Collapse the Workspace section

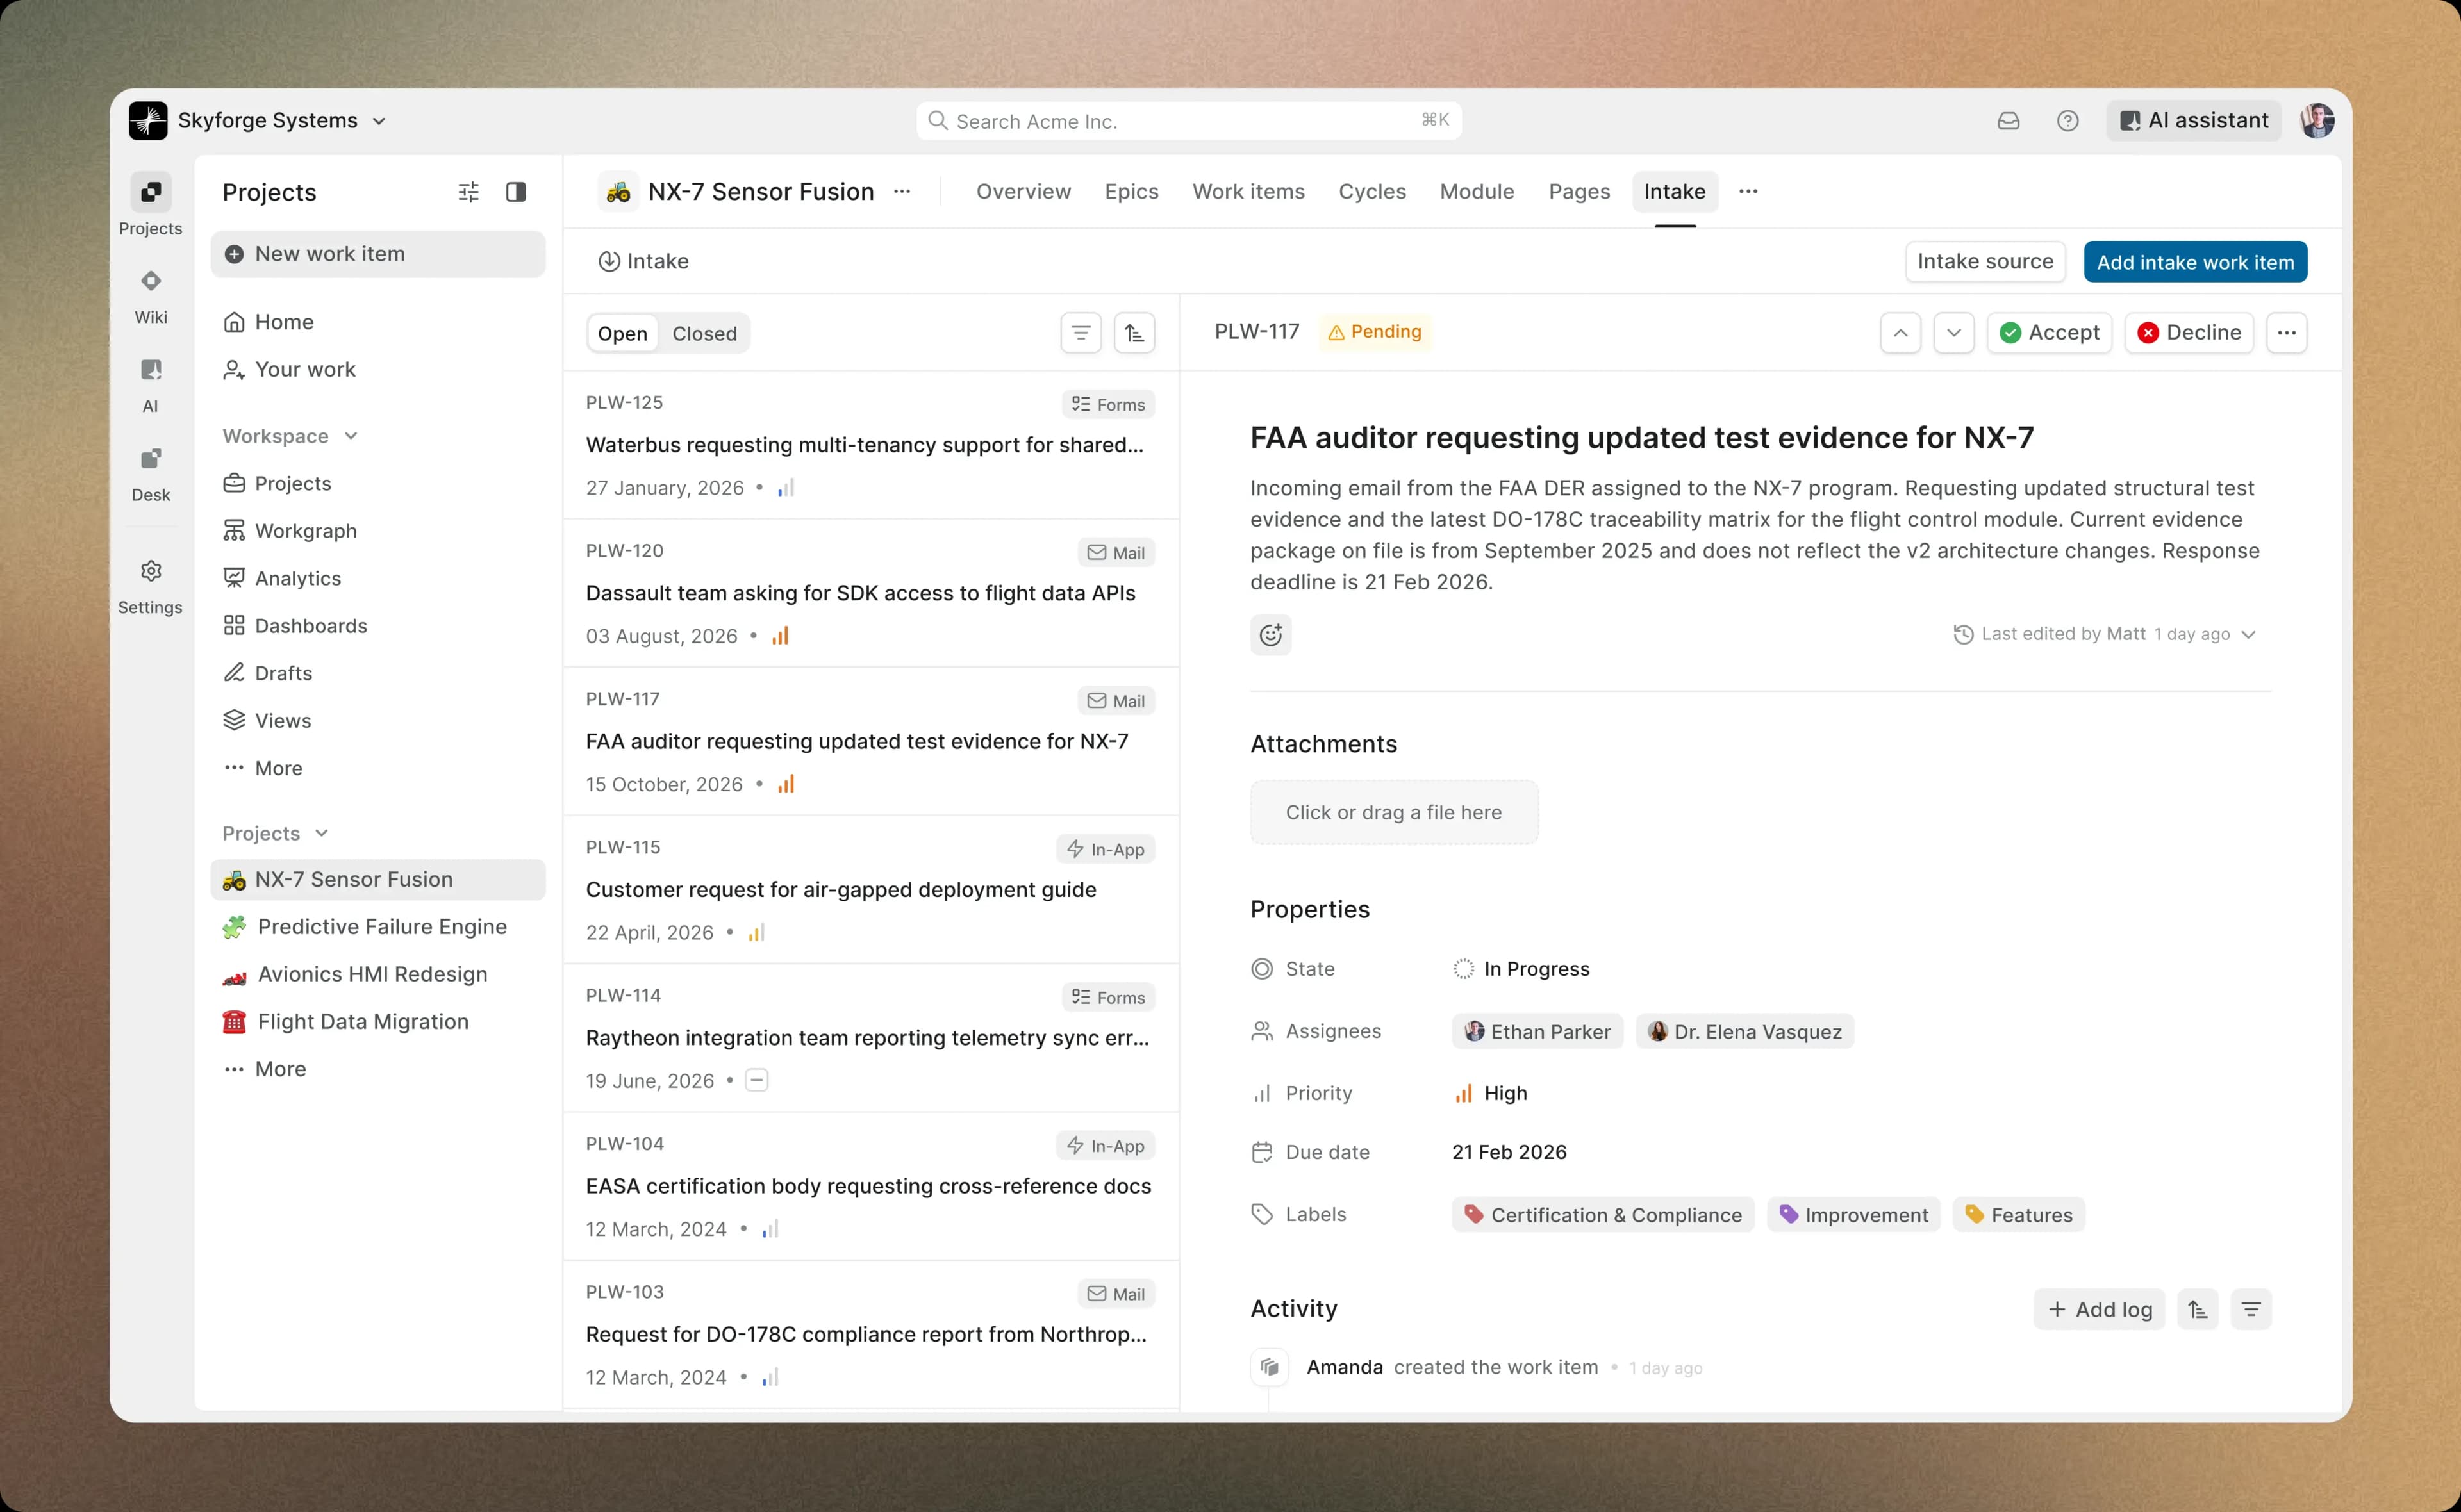tap(351, 436)
